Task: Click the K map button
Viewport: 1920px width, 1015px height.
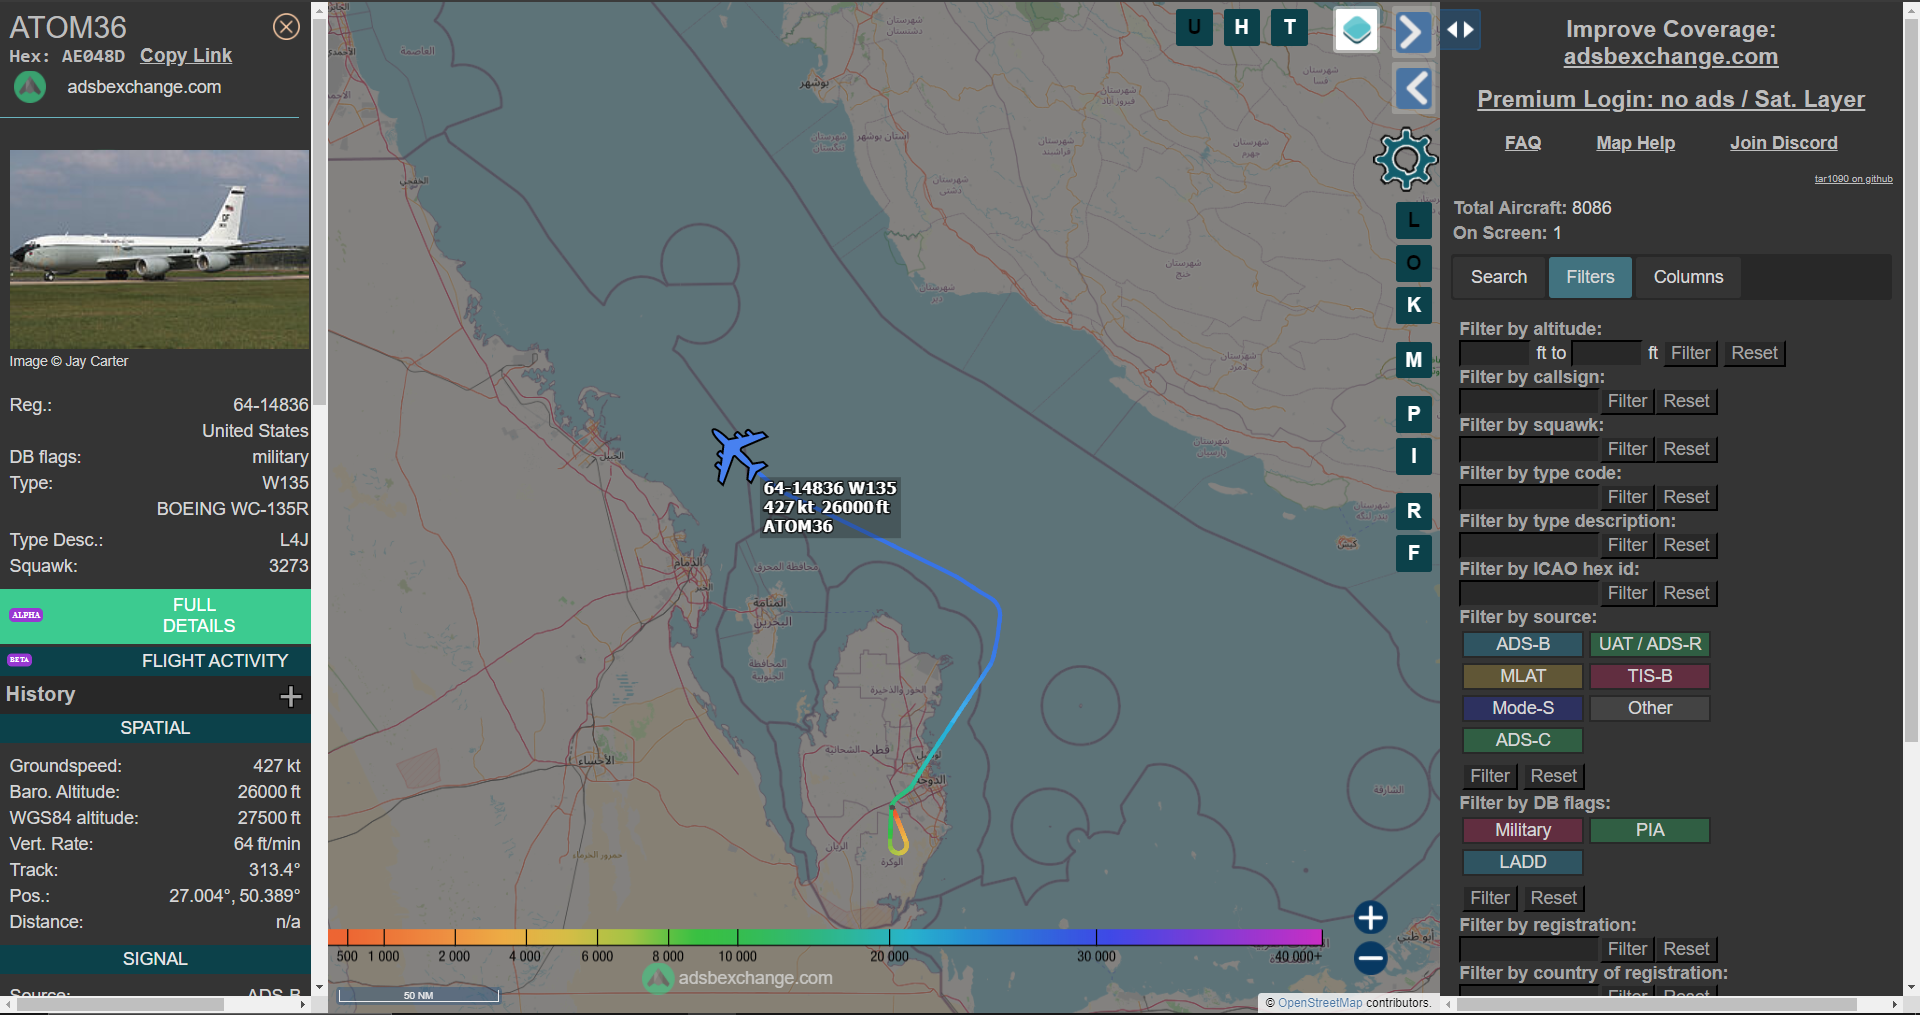Action: 1414,305
